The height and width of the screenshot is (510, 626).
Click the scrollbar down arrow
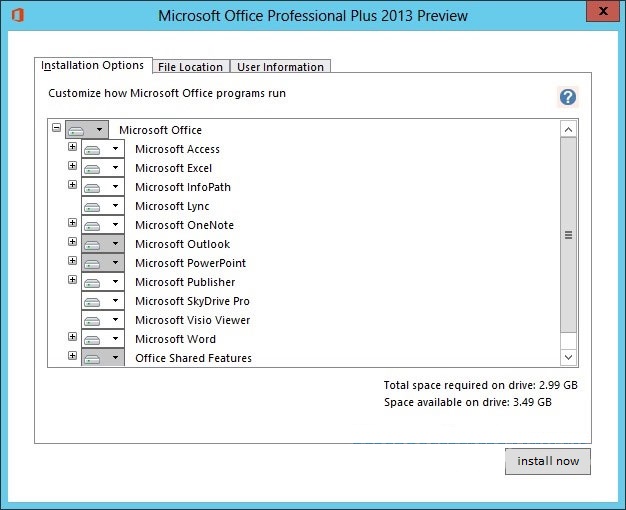click(x=568, y=357)
